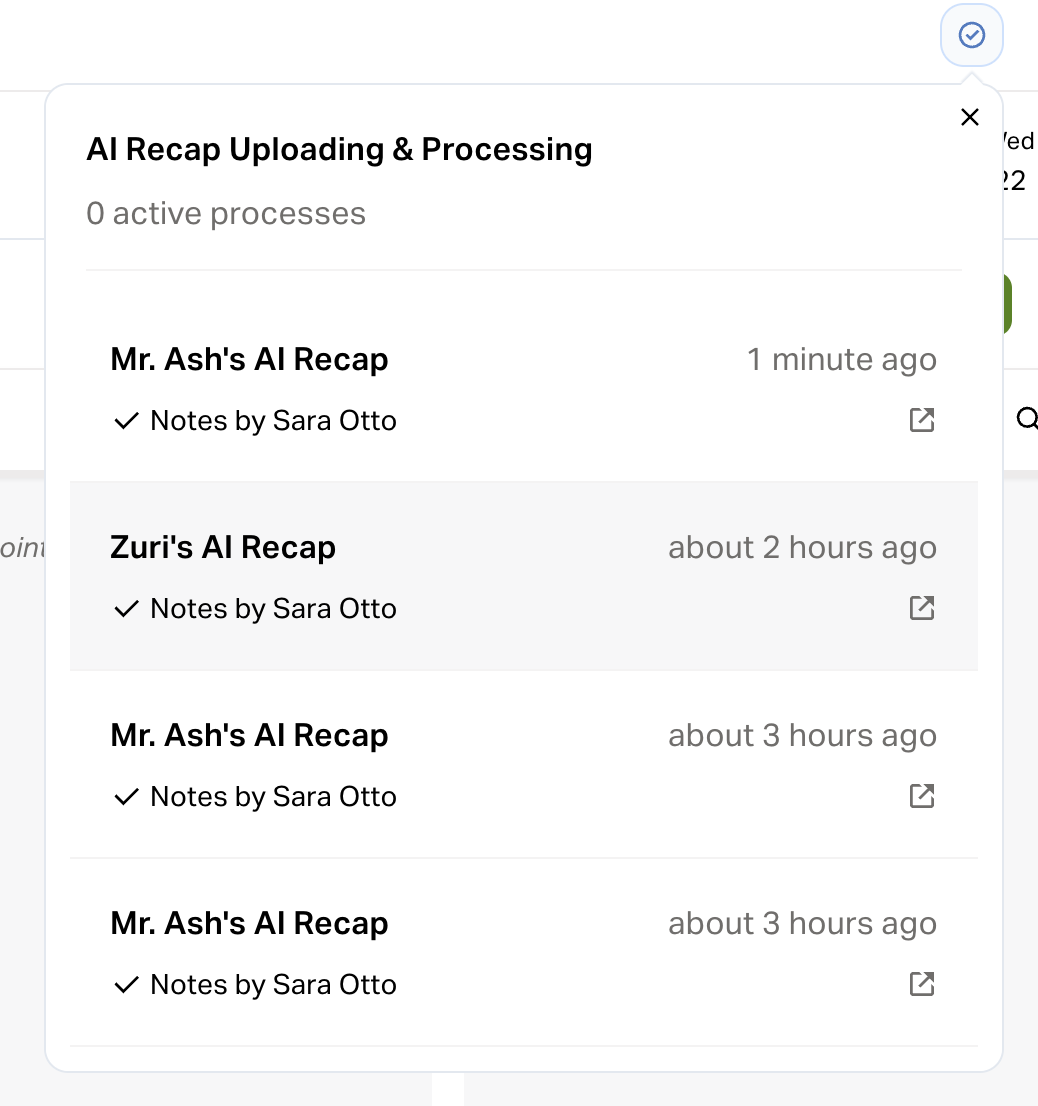Click the partially visible search magnifier icon
Viewport: 1038px width, 1106px height.
[x=1026, y=419]
